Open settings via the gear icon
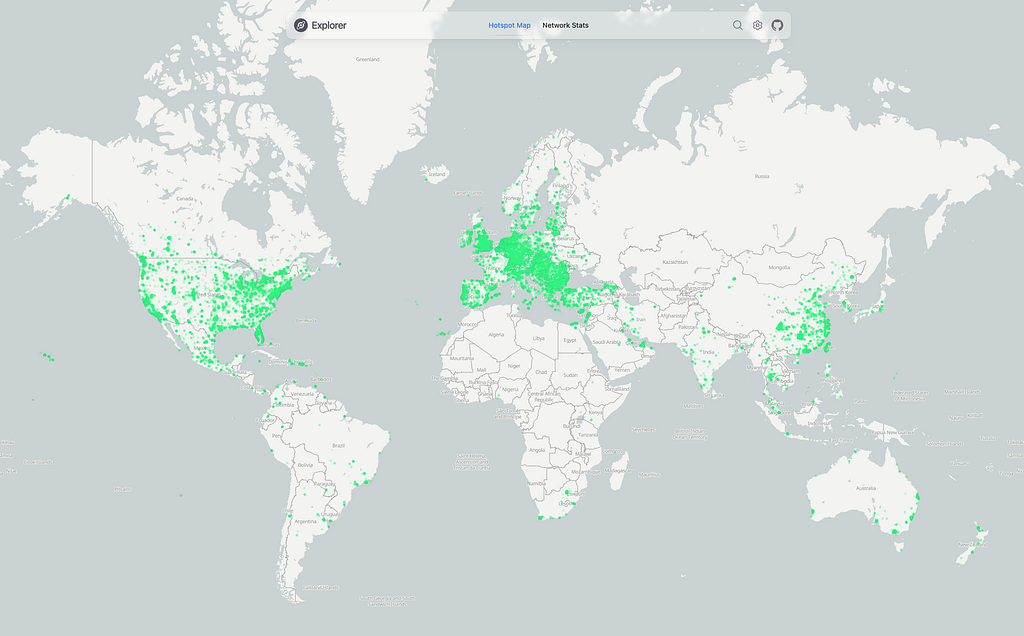Screen dimensions: 1024x636 pyautogui.click(x=758, y=25)
